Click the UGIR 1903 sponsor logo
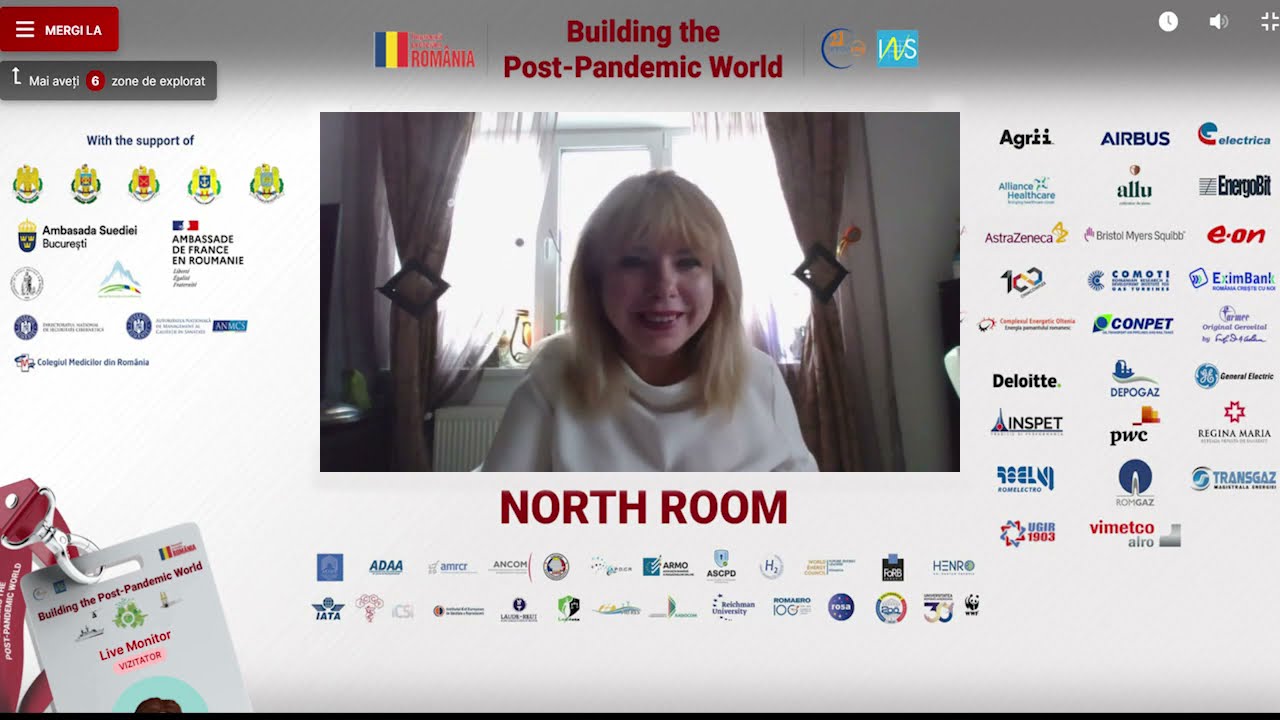 pos(1027,533)
